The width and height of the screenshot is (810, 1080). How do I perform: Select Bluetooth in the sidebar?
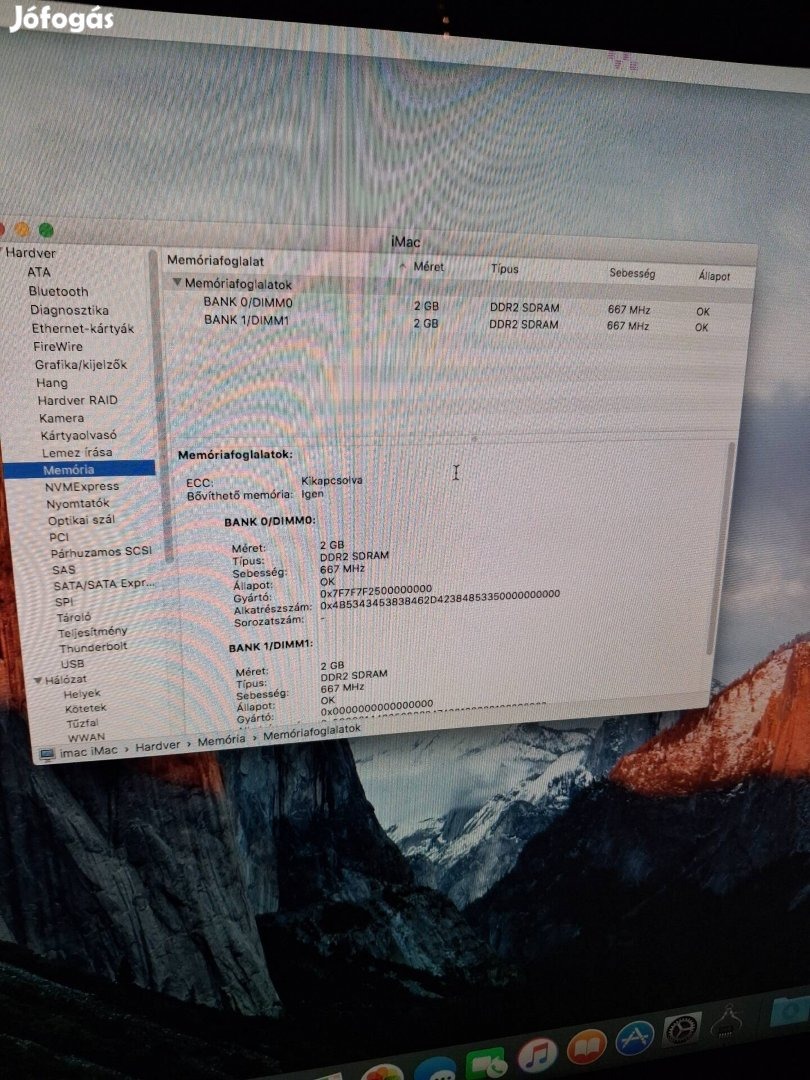58,291
